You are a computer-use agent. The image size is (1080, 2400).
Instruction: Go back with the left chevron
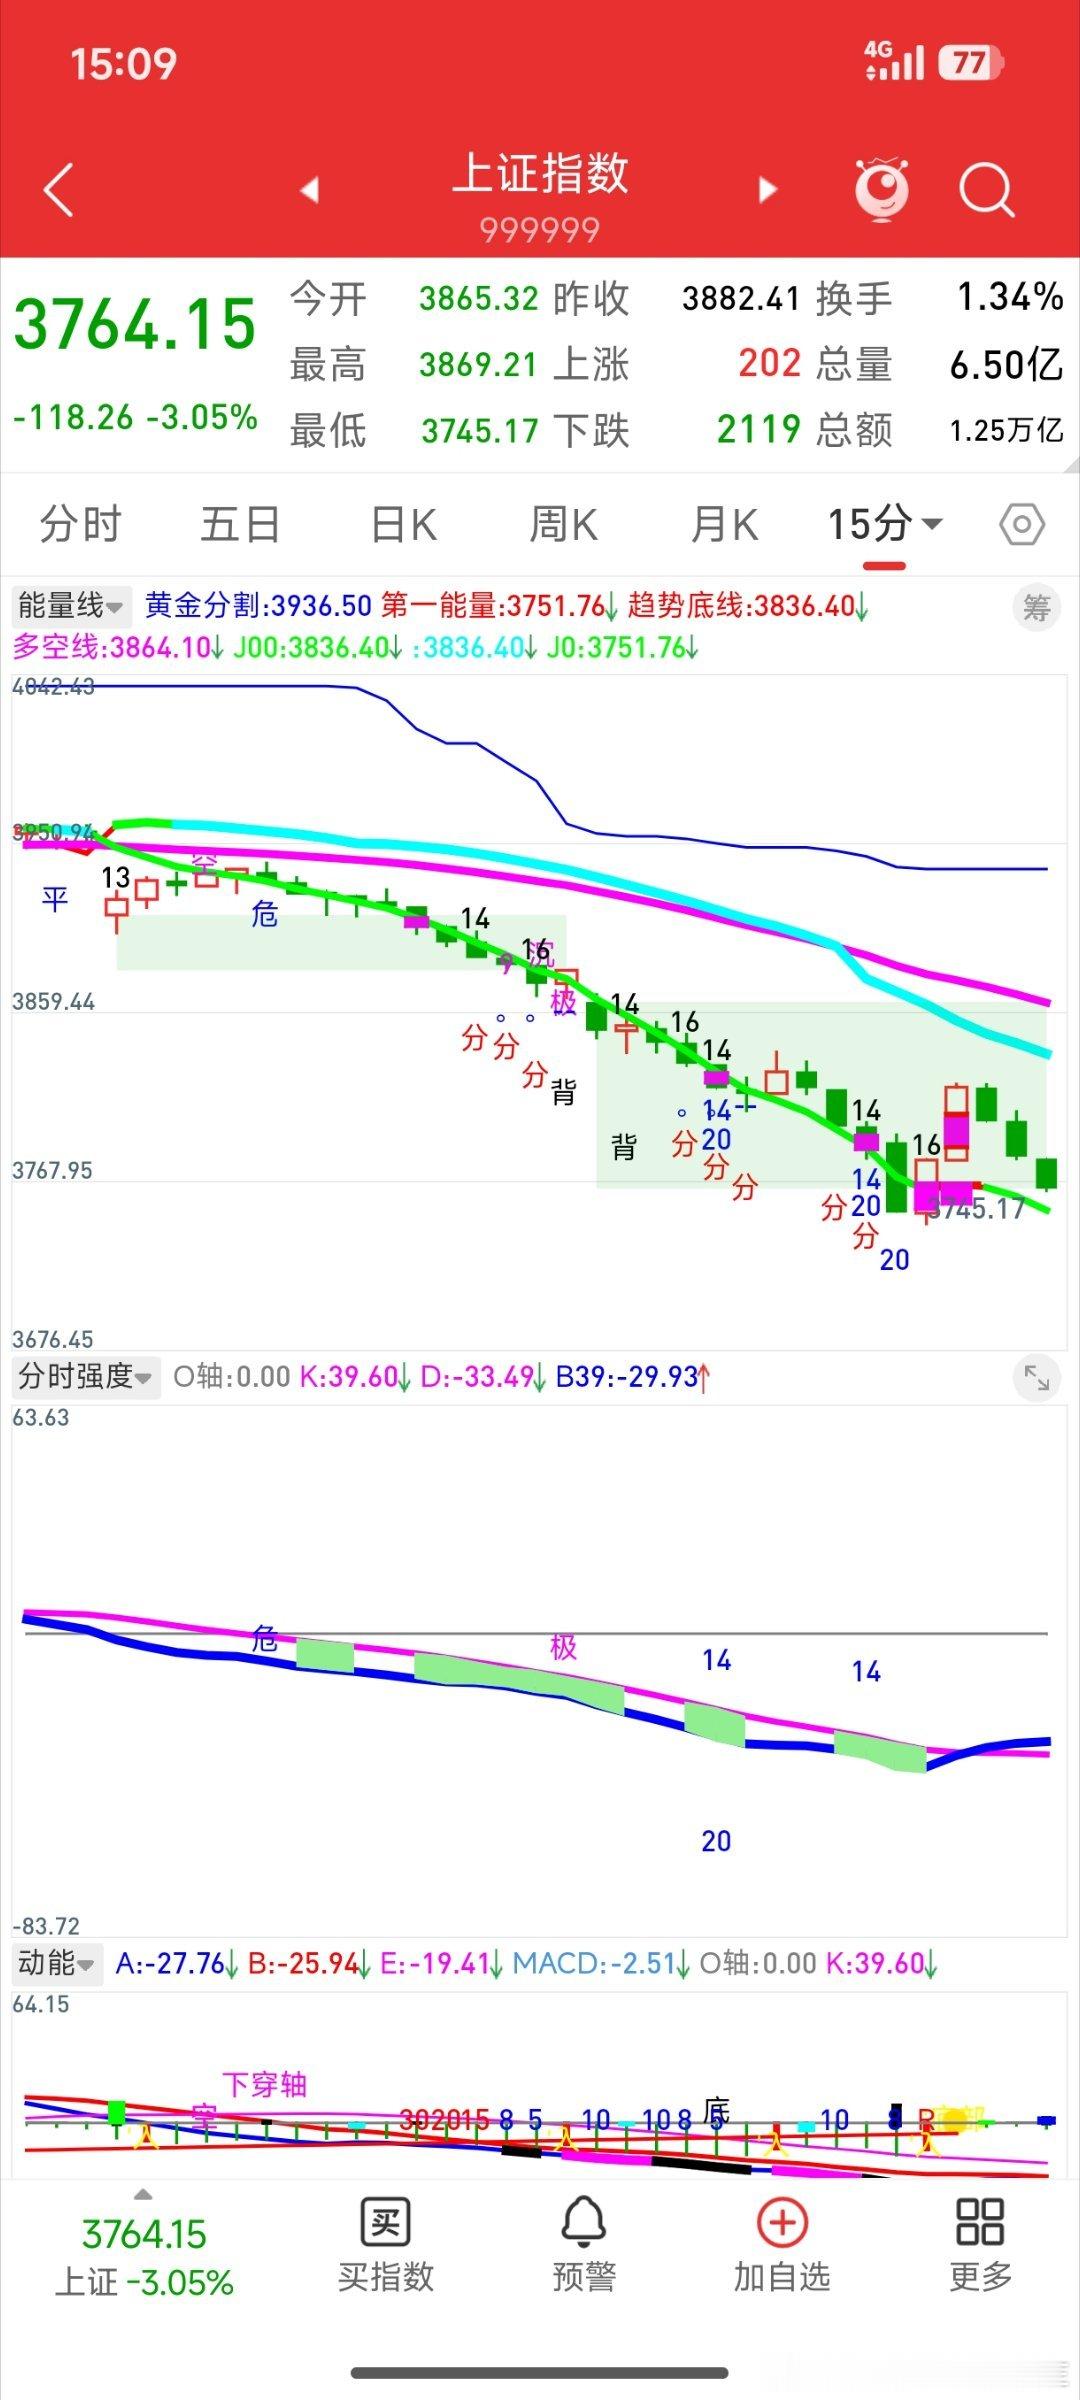pos(59,189)
